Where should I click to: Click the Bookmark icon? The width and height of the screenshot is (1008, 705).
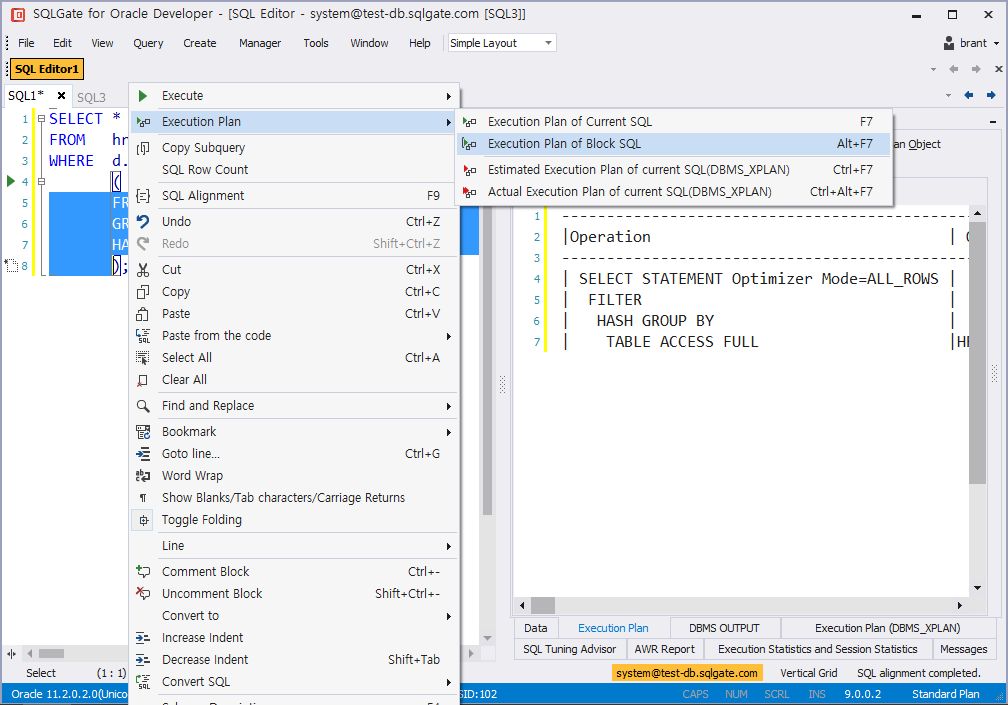[x=143, y=432]
